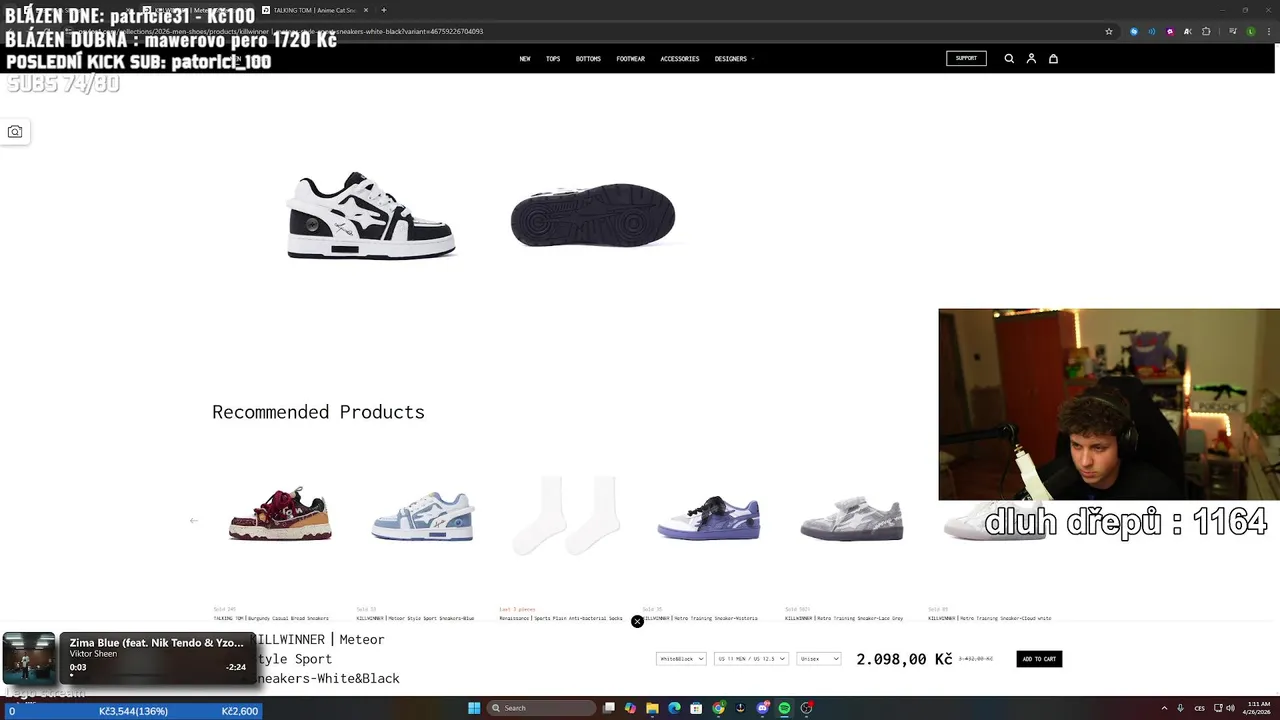Open the shopping bag cart icon
Viewport: 1280px width, 720px height.
click(x=1053, y=59)
